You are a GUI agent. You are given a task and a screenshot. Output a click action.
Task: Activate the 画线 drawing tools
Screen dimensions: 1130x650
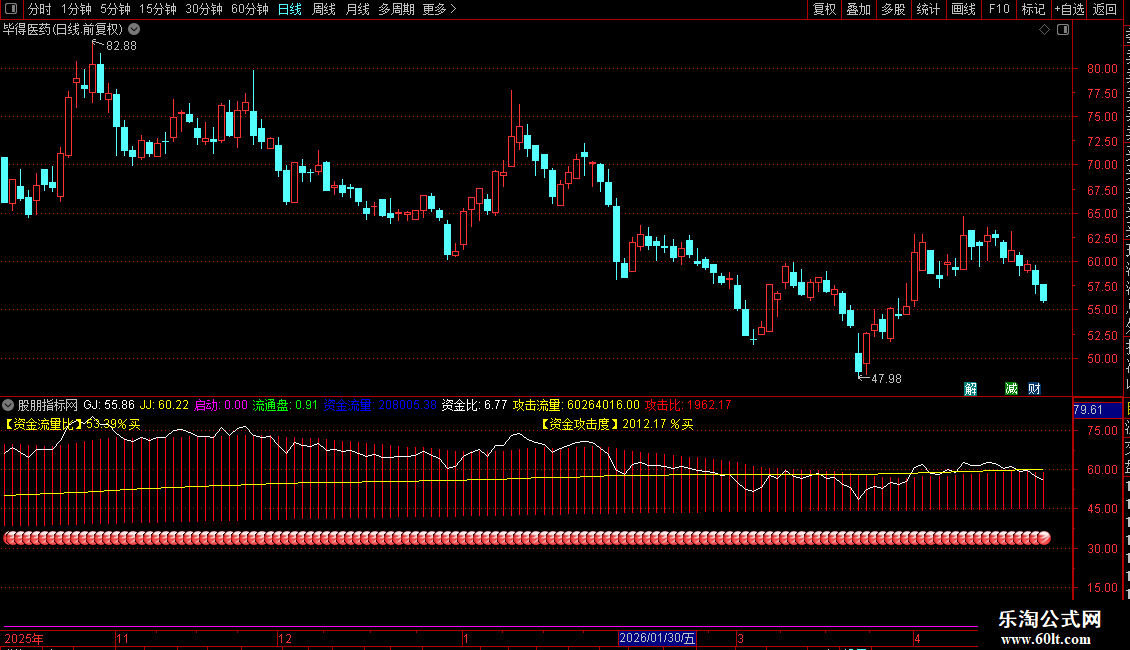tap(963, 9)
